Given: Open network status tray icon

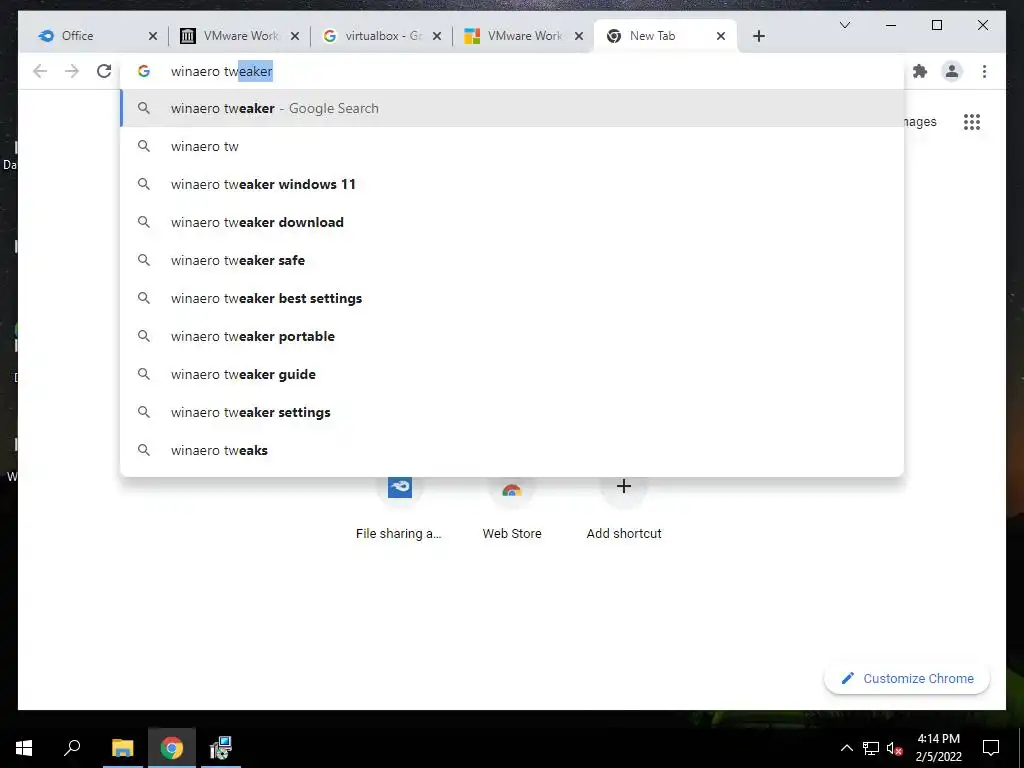Looking at the screenshot, I should click(871, 748).
